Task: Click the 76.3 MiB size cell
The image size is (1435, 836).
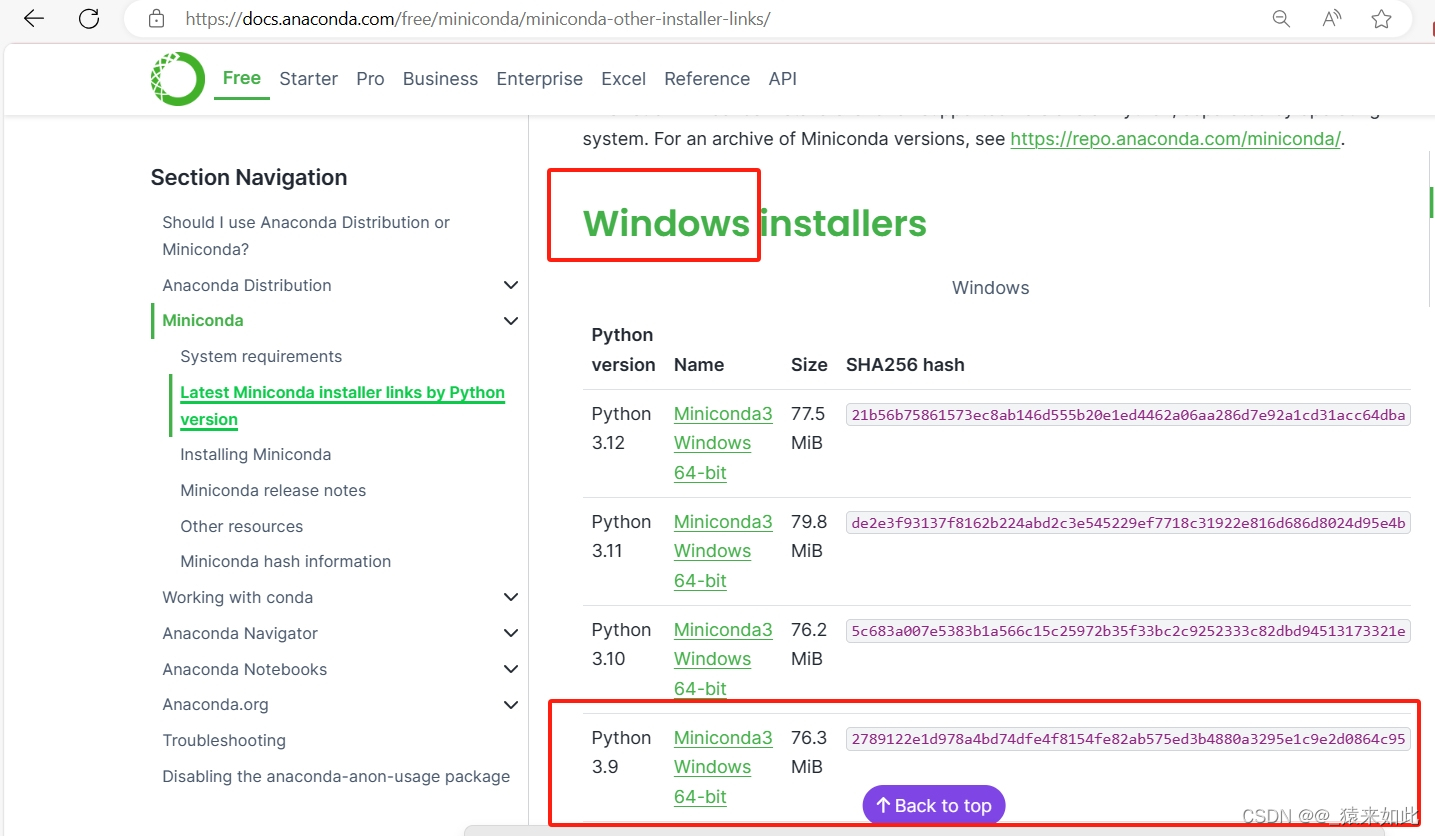Action: pos(809,752)
